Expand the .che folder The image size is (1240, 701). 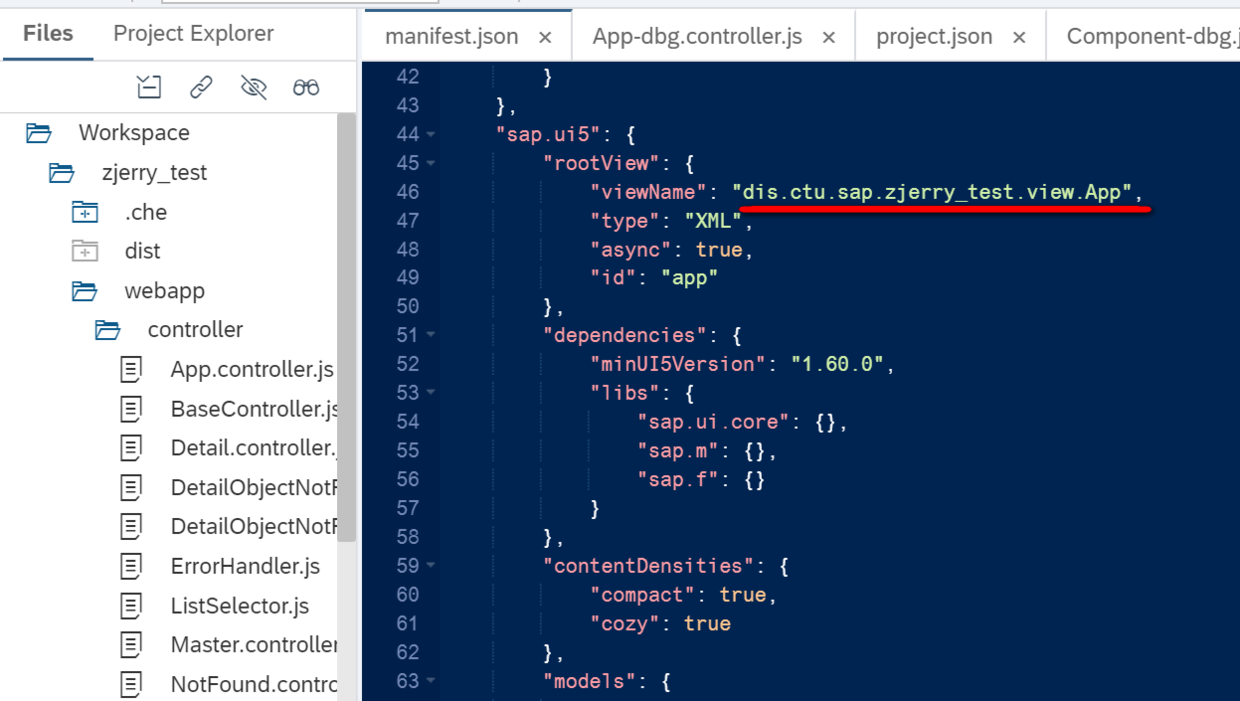[x=85, y=212]
